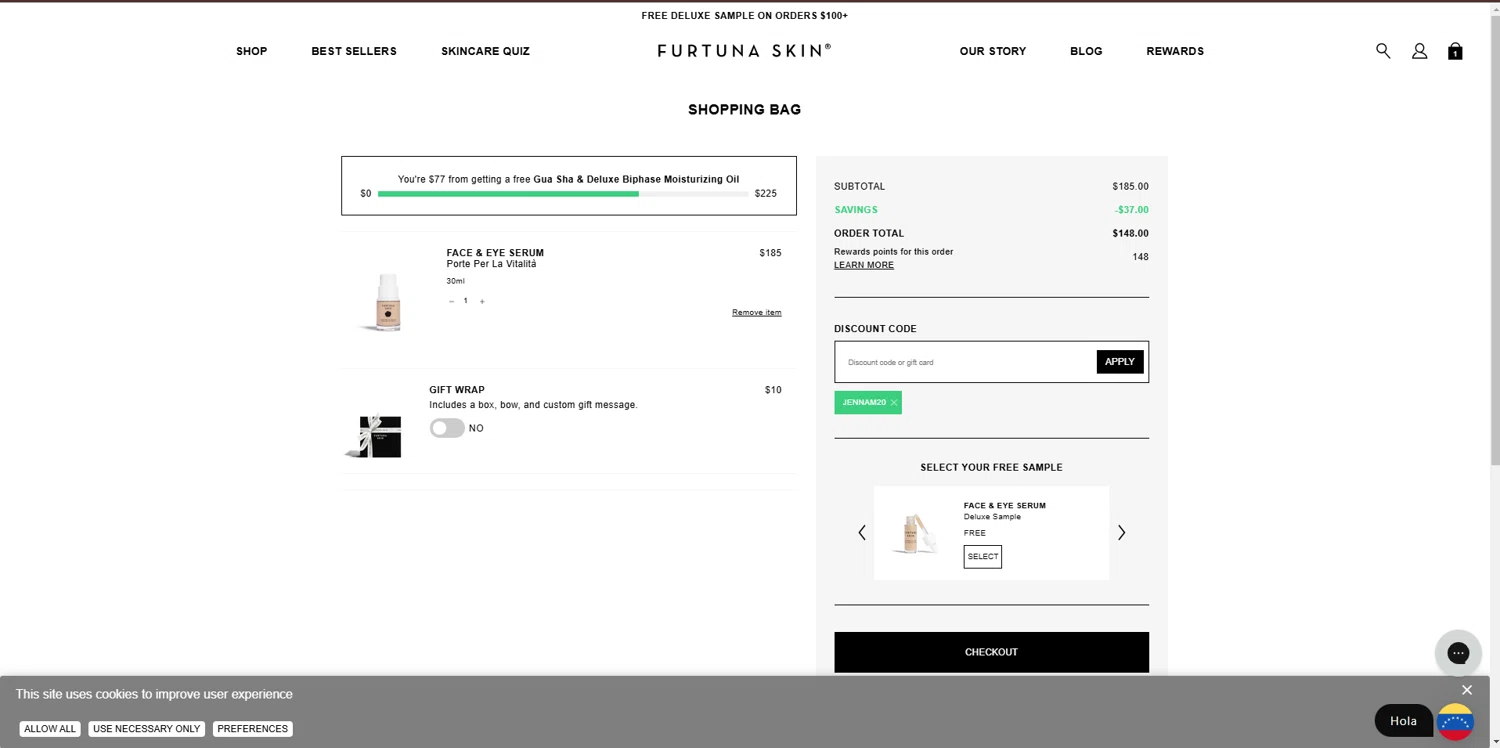Open OUR STORY page

[x=993, y=51]
